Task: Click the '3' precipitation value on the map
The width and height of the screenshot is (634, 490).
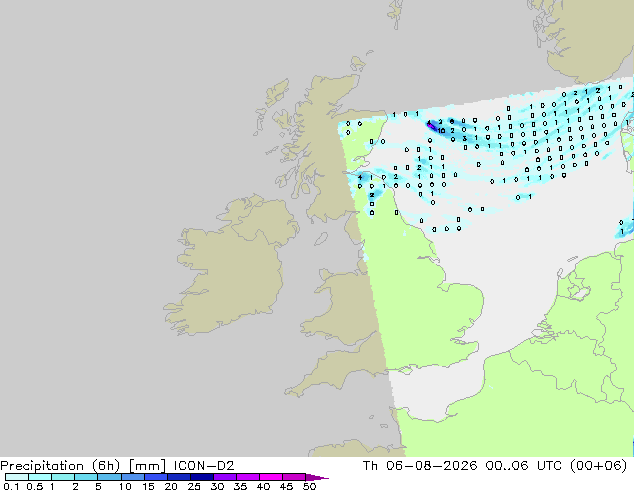Action: point(465,139)
